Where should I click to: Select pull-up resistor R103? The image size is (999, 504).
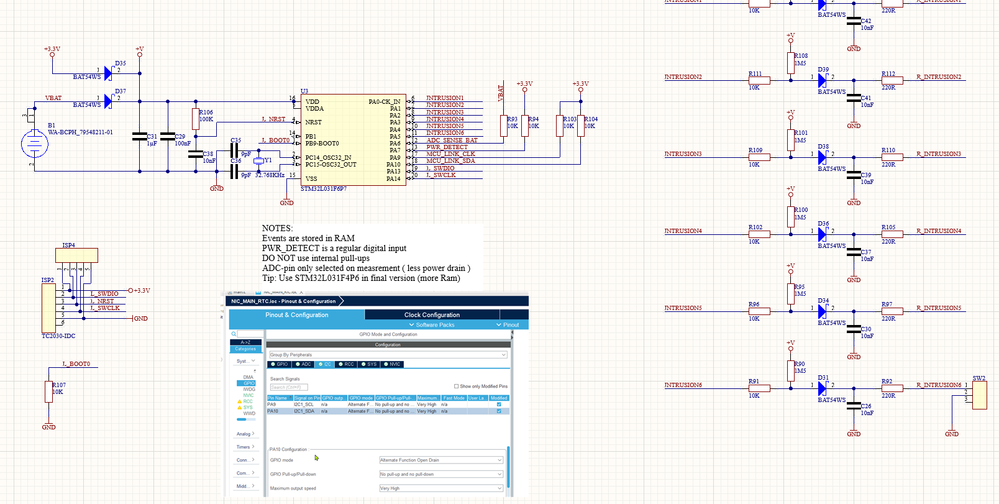(560, 126)
